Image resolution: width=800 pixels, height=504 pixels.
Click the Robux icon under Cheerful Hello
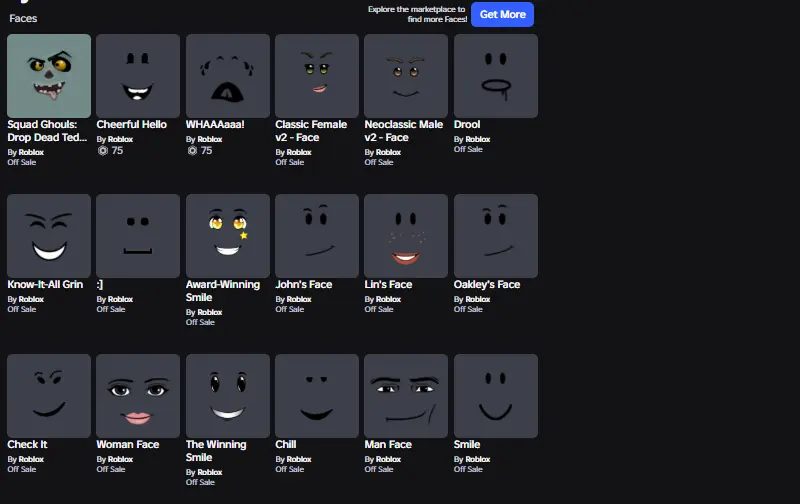click(103, 150)
